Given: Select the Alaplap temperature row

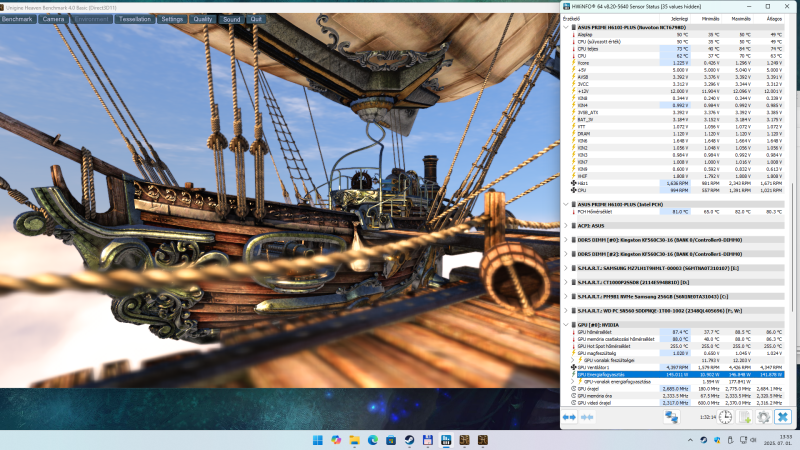Looking at the screenshot, I should point(679,35).
